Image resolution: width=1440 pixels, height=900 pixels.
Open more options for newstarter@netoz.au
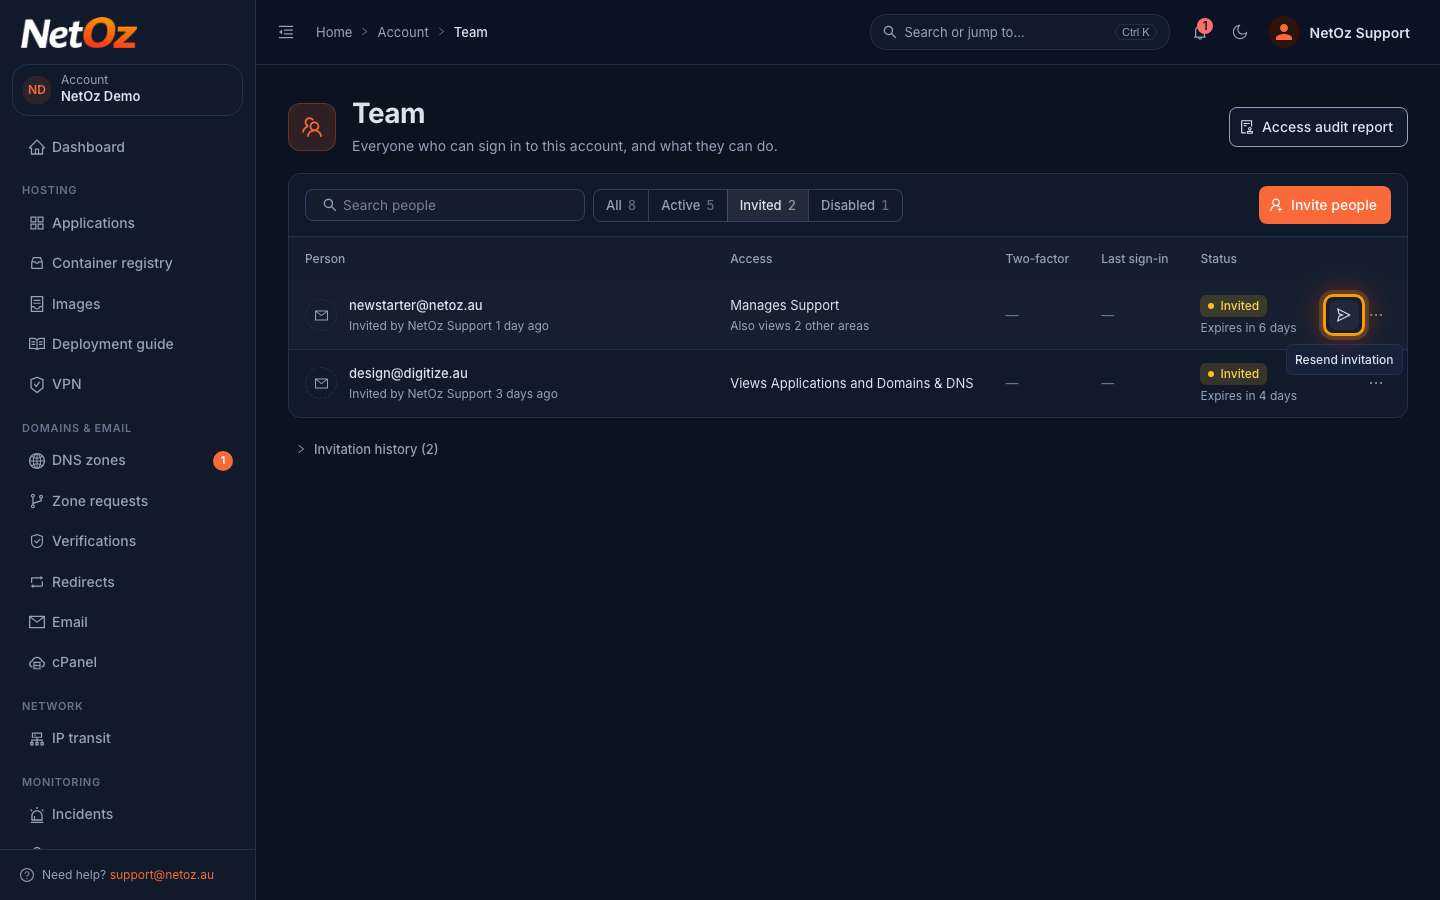tap(1376, 315)
